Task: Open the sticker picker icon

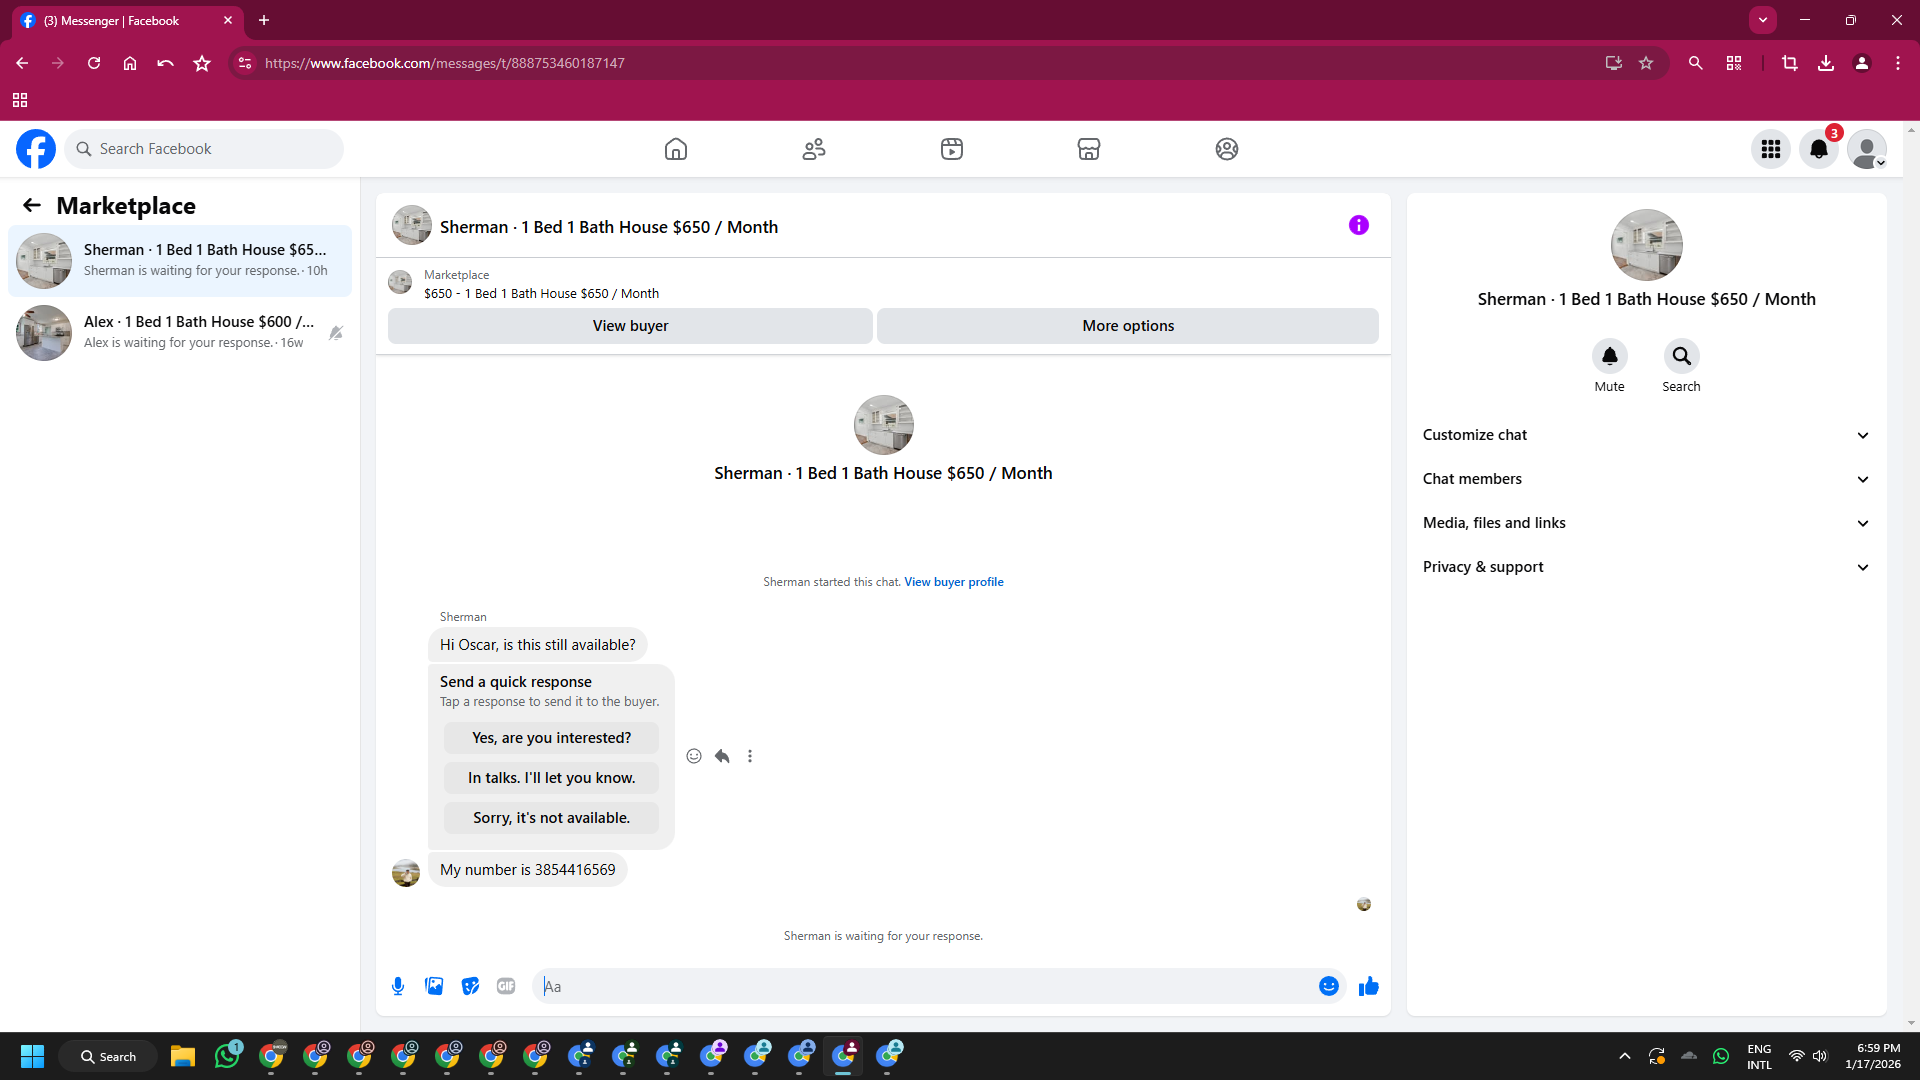Action: coord(470,986)
